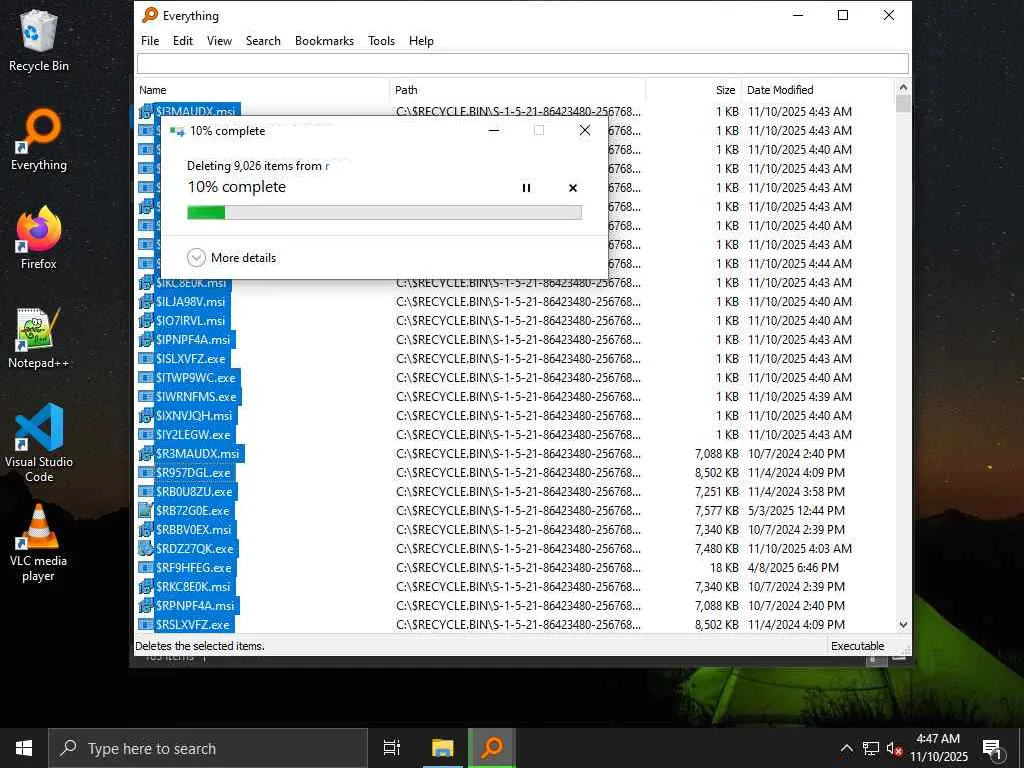1024x768 pixels.
Task: Click the file icon of $R3MAUDX.msi
Action: (146, 454)
